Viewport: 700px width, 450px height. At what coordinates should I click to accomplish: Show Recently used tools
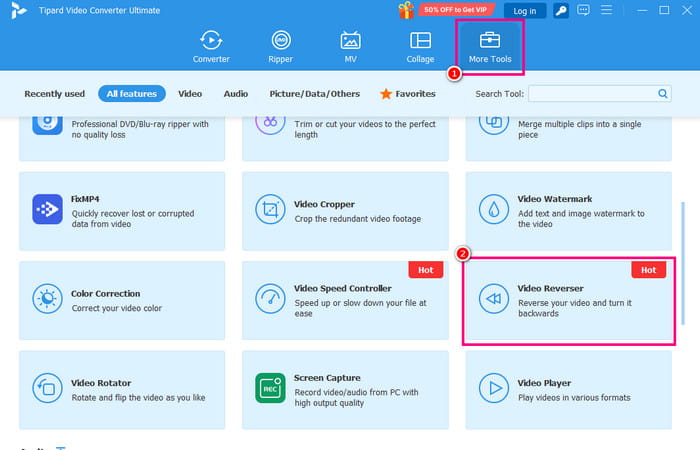click(x=54, y=94)
